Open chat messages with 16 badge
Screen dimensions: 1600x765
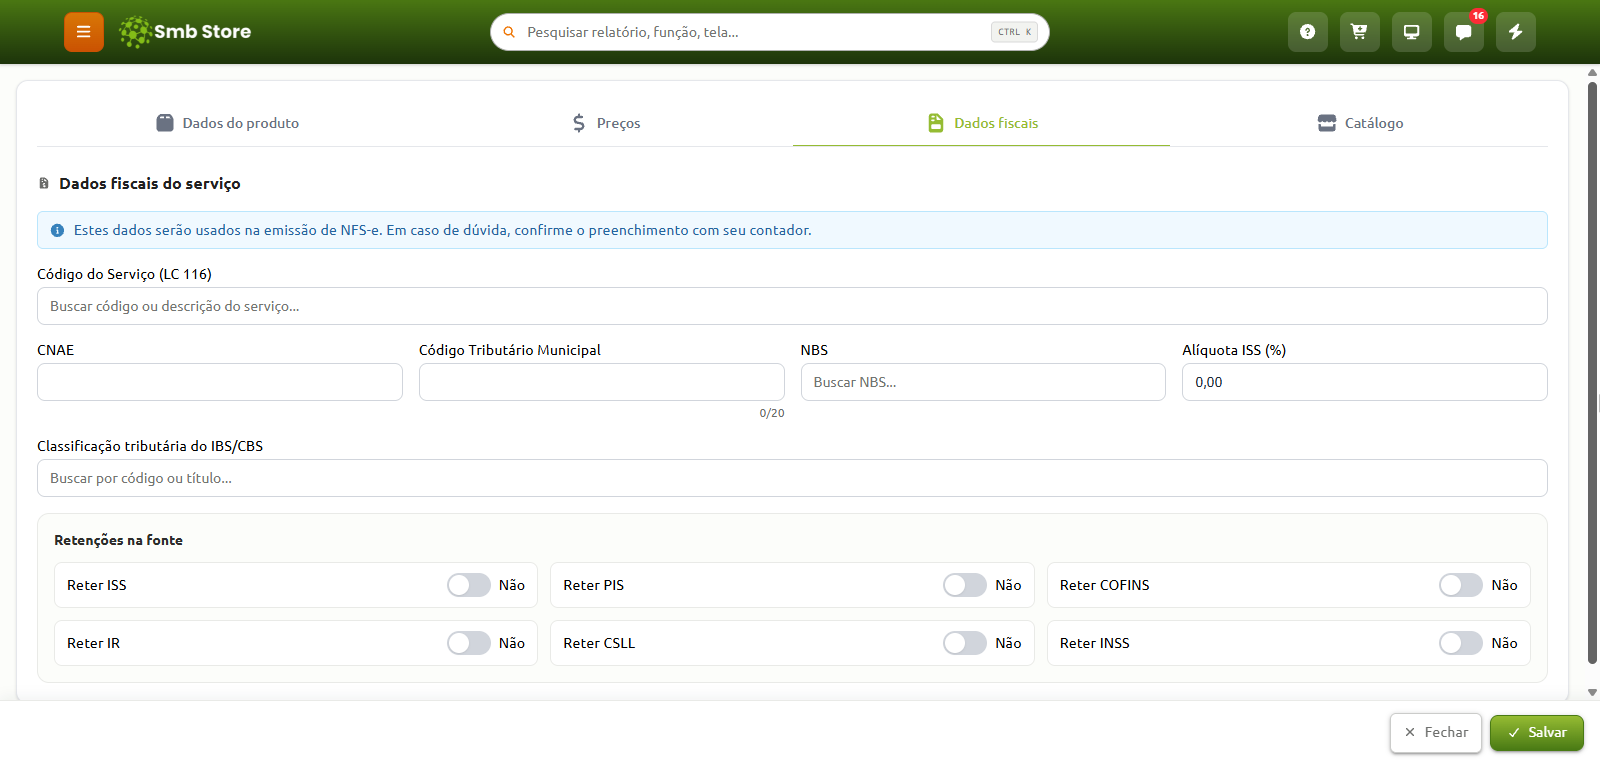[1463, 32]
